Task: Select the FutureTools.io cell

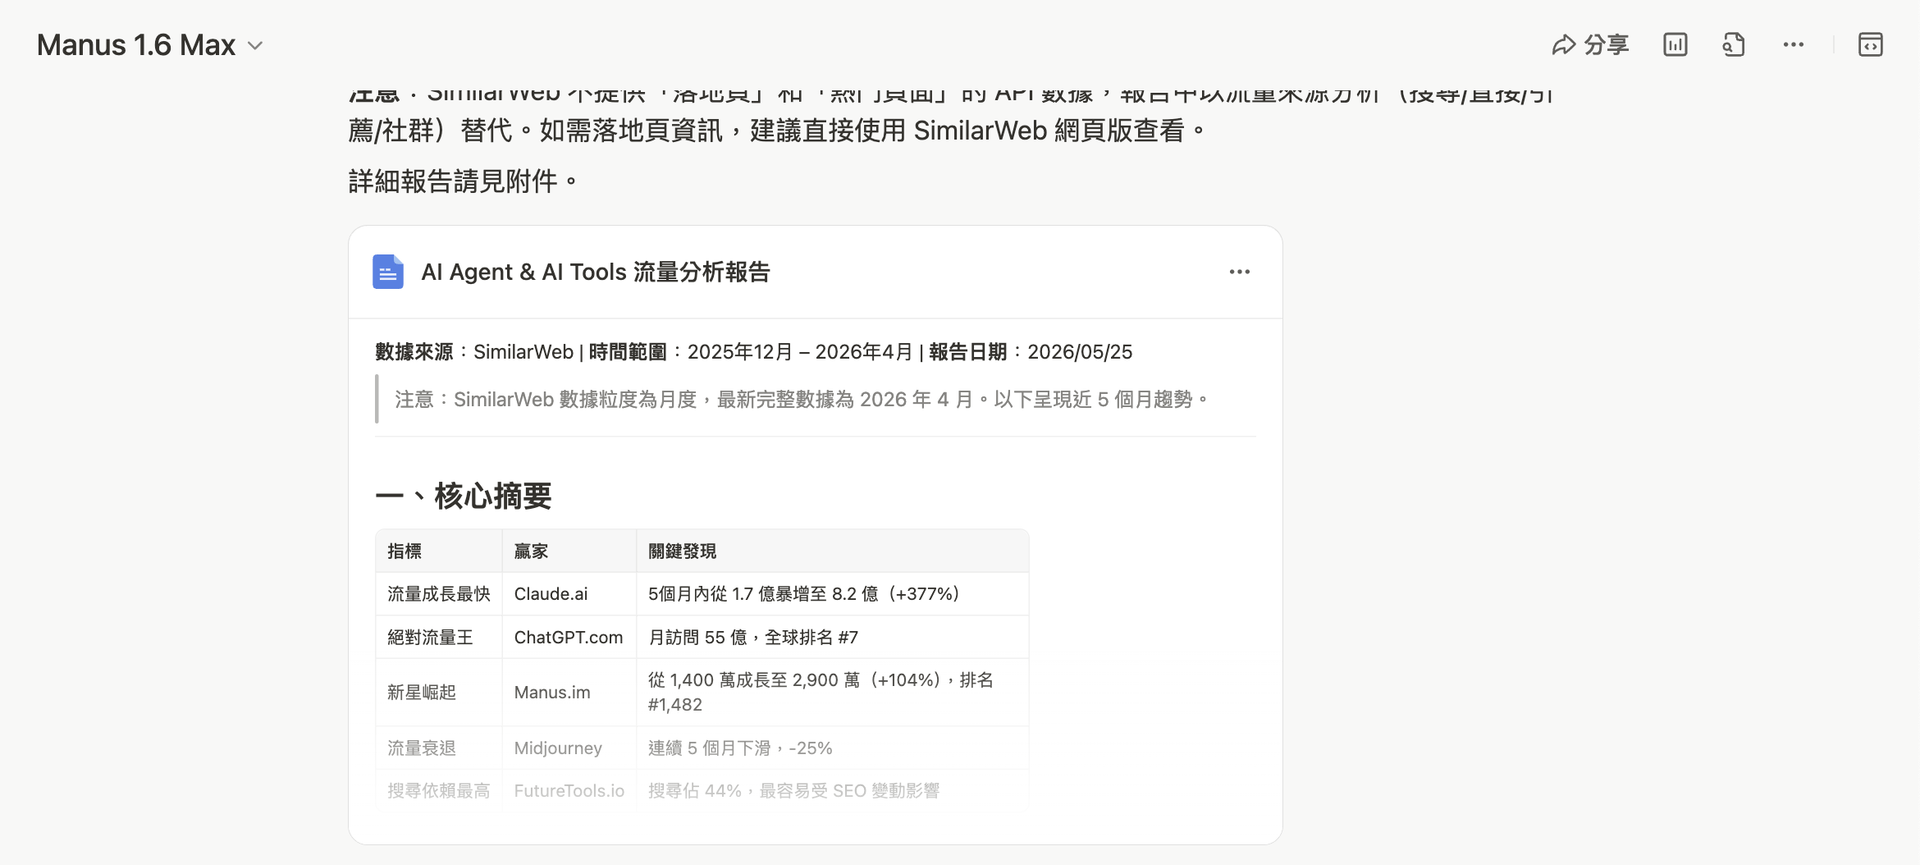Action: pos(569,791)
